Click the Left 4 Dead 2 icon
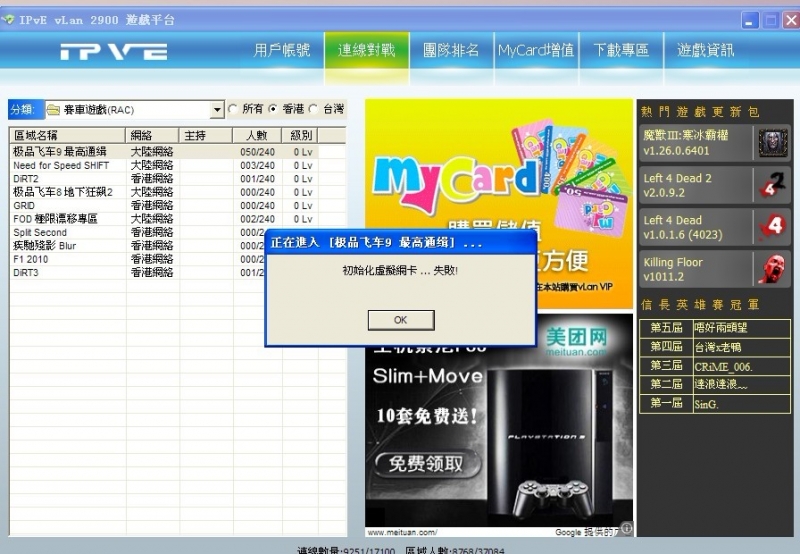The width and height of the screenshot is (800, 554). click(773, 185)
